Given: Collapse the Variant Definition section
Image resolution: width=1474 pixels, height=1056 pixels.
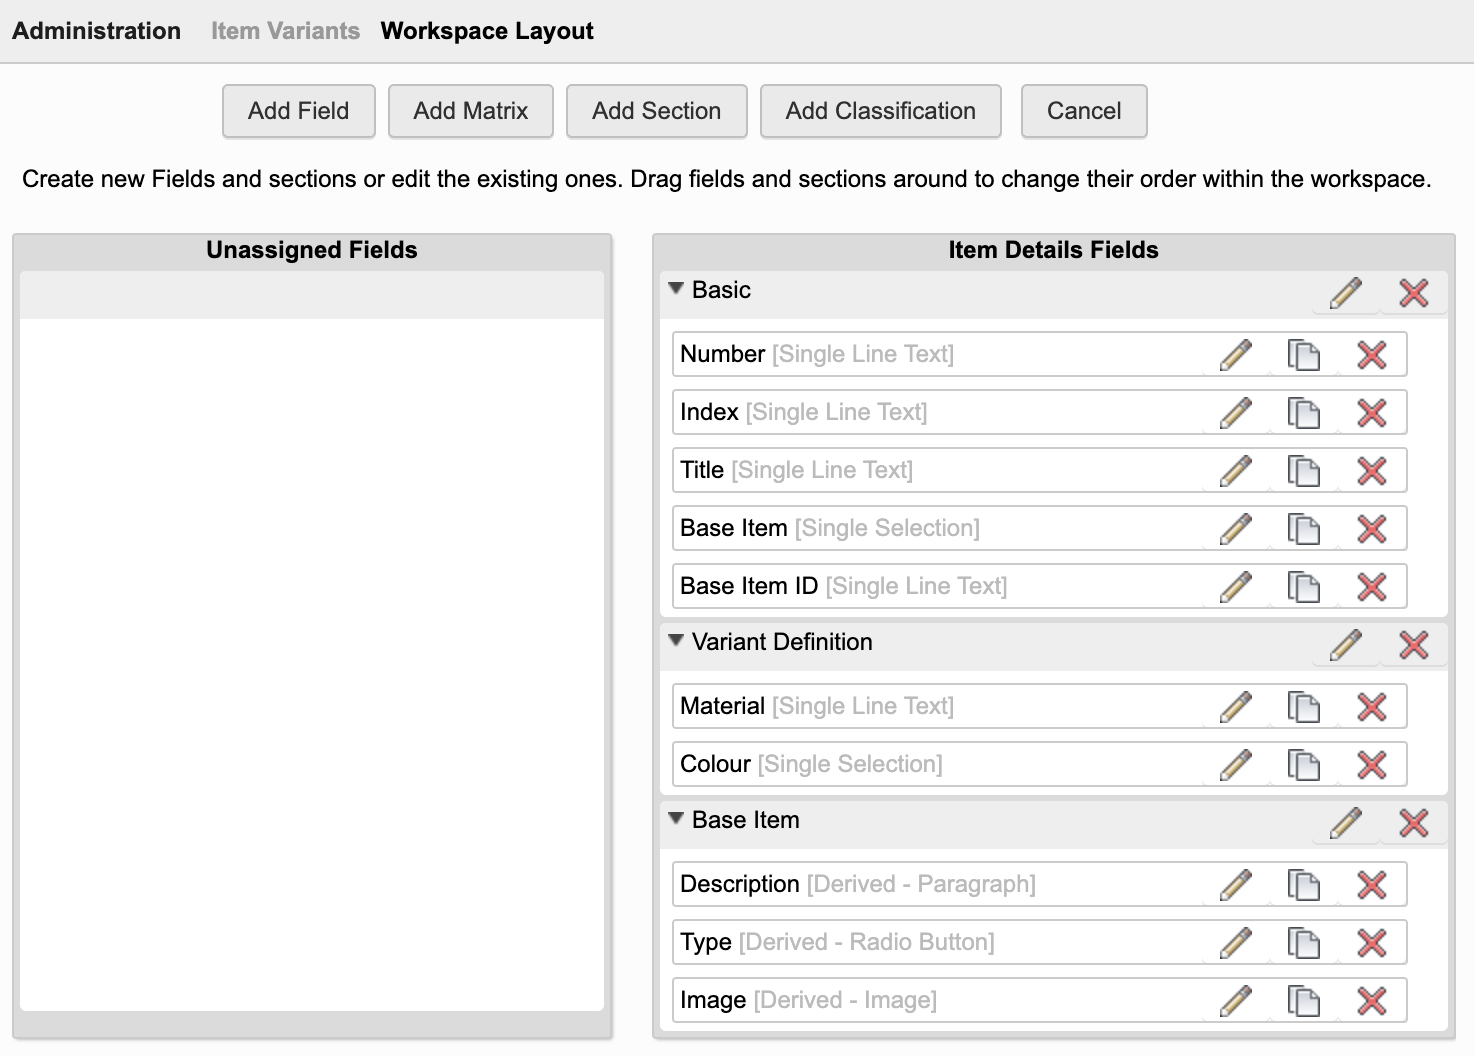Looking at the screenshot, I should coord(676,641).
